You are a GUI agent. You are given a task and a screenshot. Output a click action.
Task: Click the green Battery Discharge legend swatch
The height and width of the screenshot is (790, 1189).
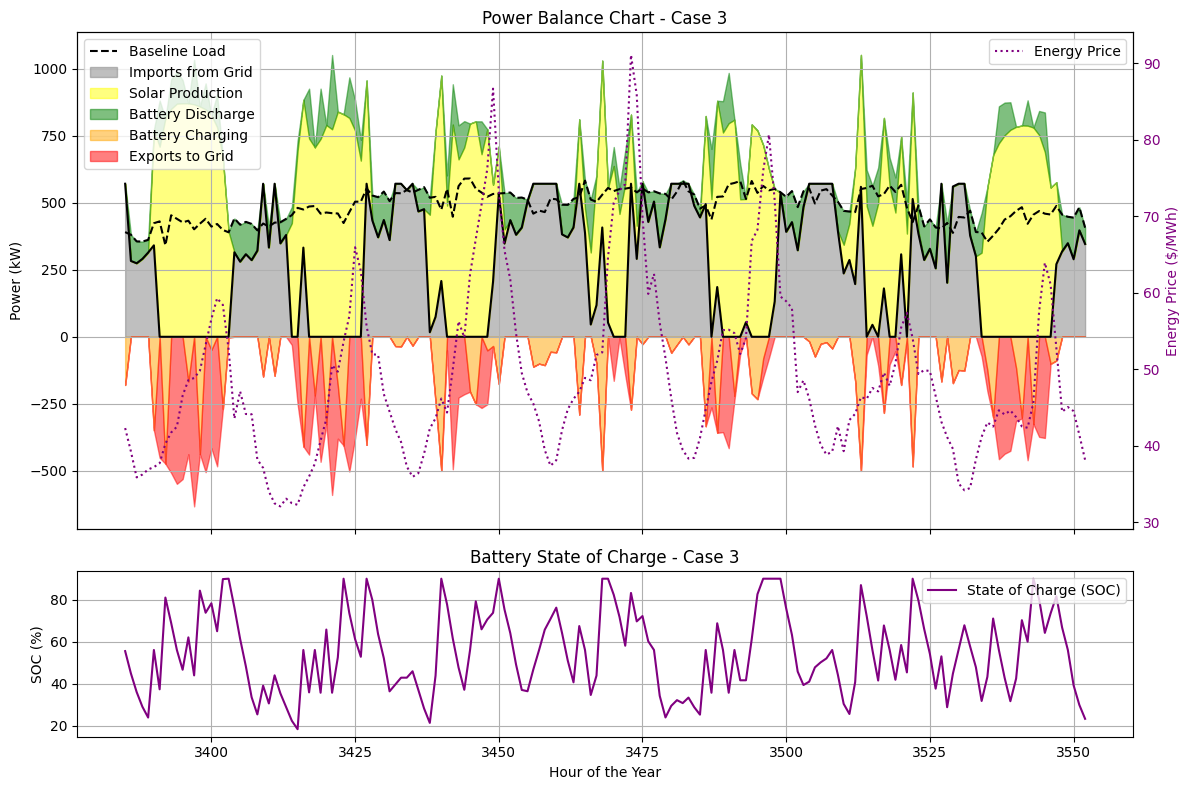click(x=104, y=114)
